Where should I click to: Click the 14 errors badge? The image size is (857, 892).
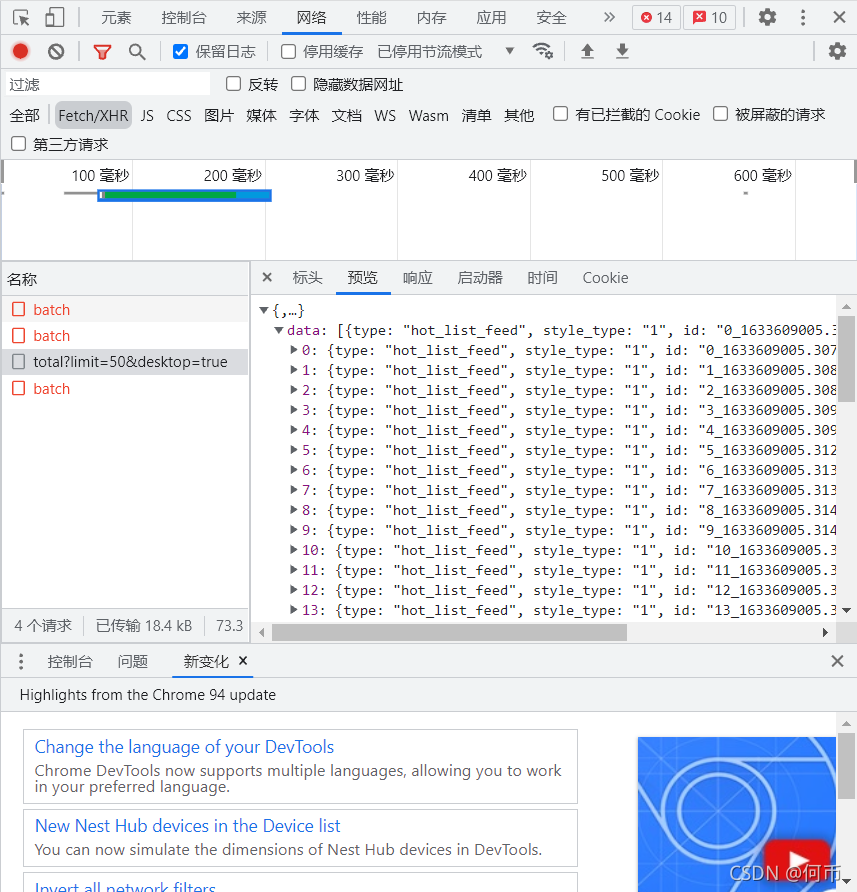click(x=656, y=18)
